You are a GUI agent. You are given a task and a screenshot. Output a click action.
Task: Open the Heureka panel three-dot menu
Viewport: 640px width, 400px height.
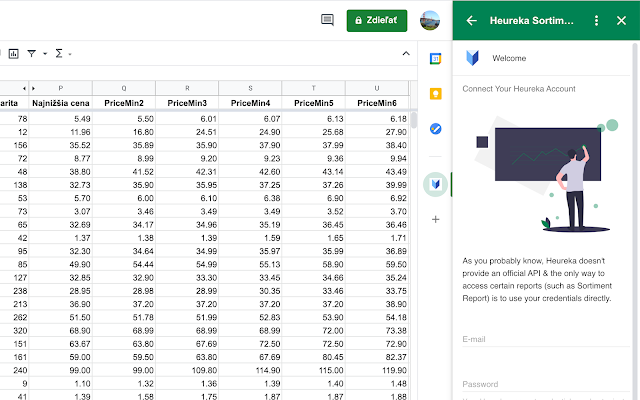pos(596,20)
